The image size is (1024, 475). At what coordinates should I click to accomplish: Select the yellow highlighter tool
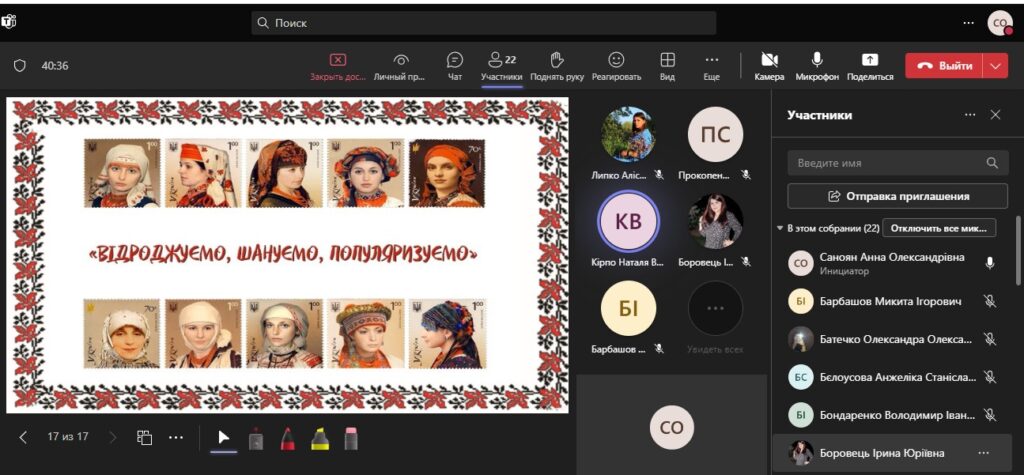[319, 438]
